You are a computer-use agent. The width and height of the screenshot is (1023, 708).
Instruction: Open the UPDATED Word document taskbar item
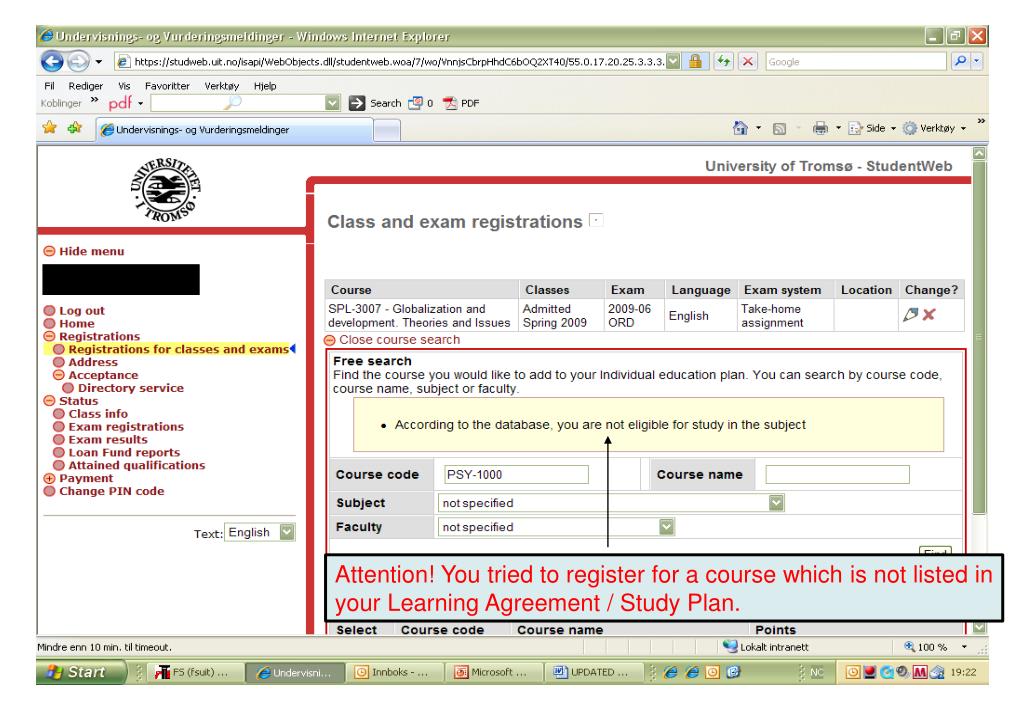point(592,672)
